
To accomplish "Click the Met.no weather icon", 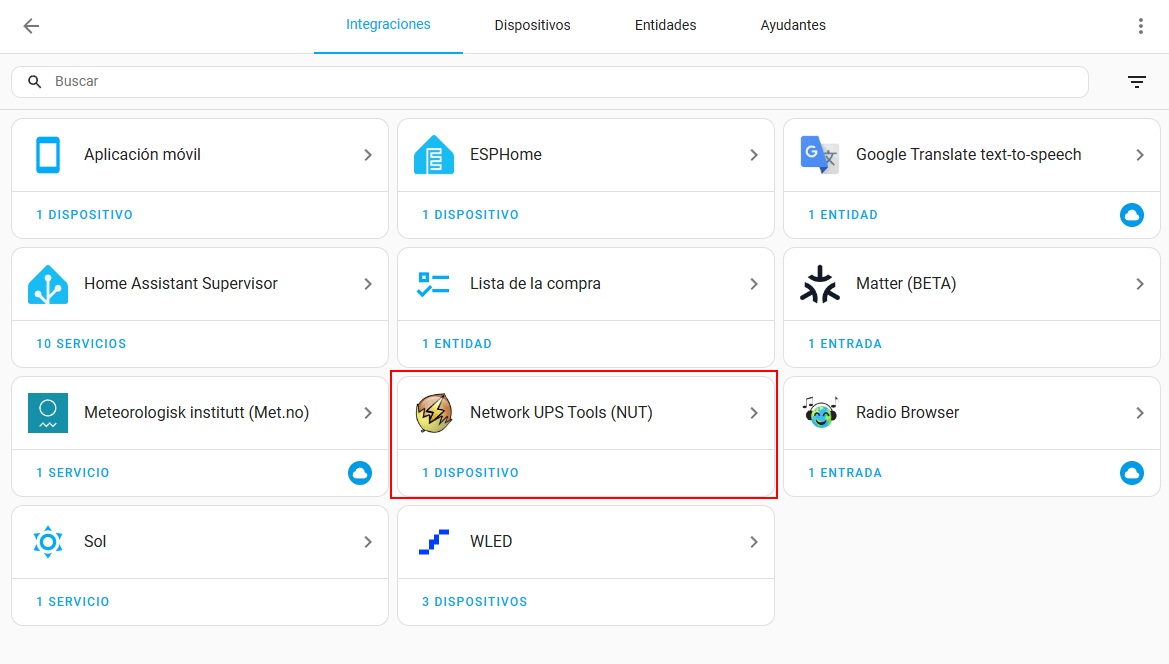I will (48, 413).
